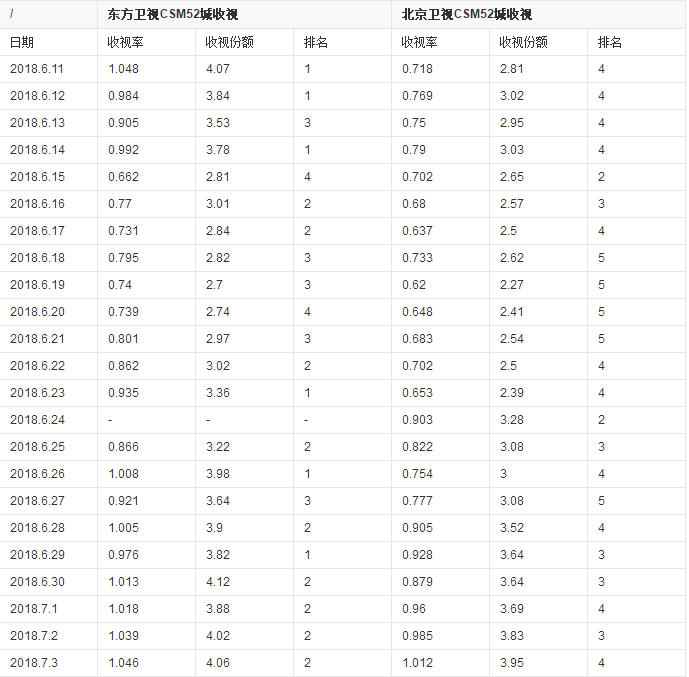Viewport: 689px width, 677px height.
Task: Click the 北京卫视CSM52城收视 header
Action: point(467,14)
